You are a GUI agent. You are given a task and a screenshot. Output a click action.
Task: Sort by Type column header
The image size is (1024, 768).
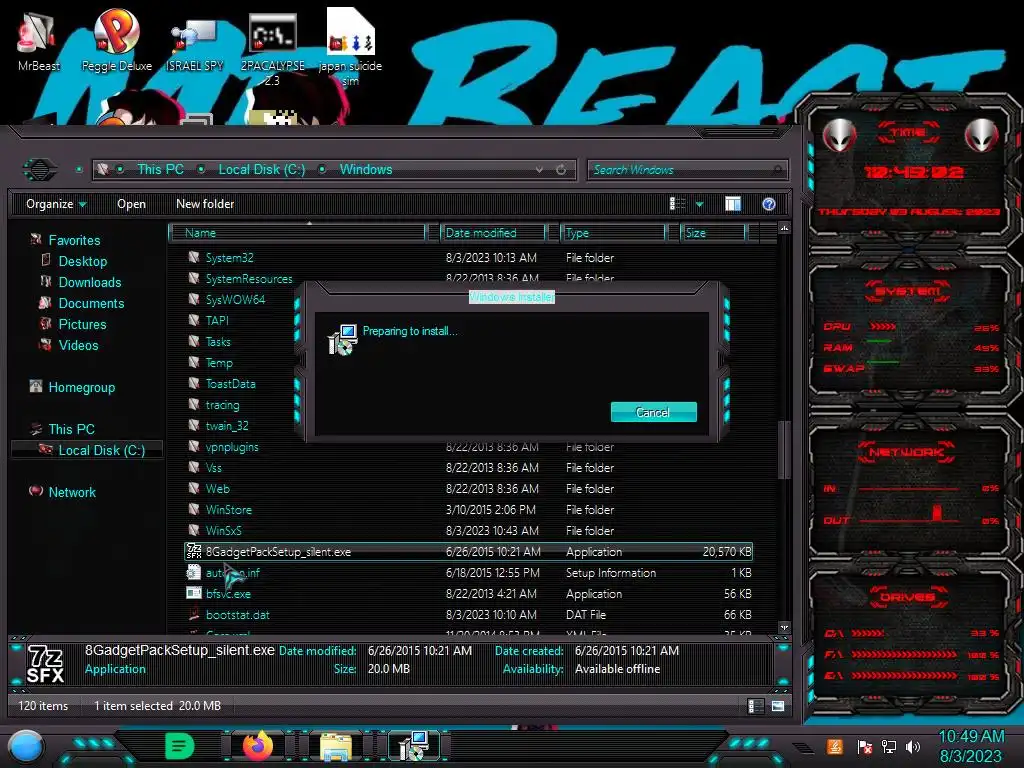(614, 232)
